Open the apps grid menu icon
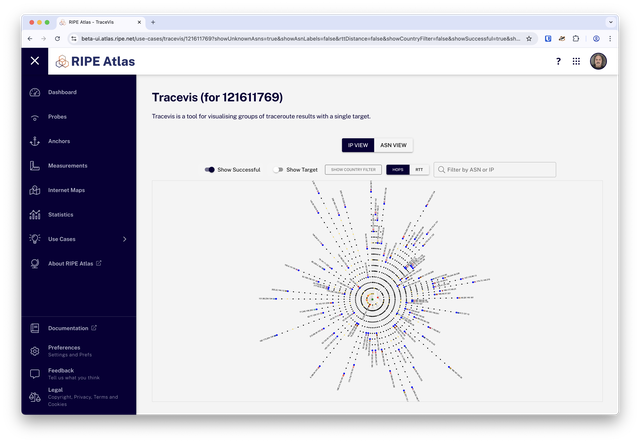 pyautogui.click(x=576, y=61)
